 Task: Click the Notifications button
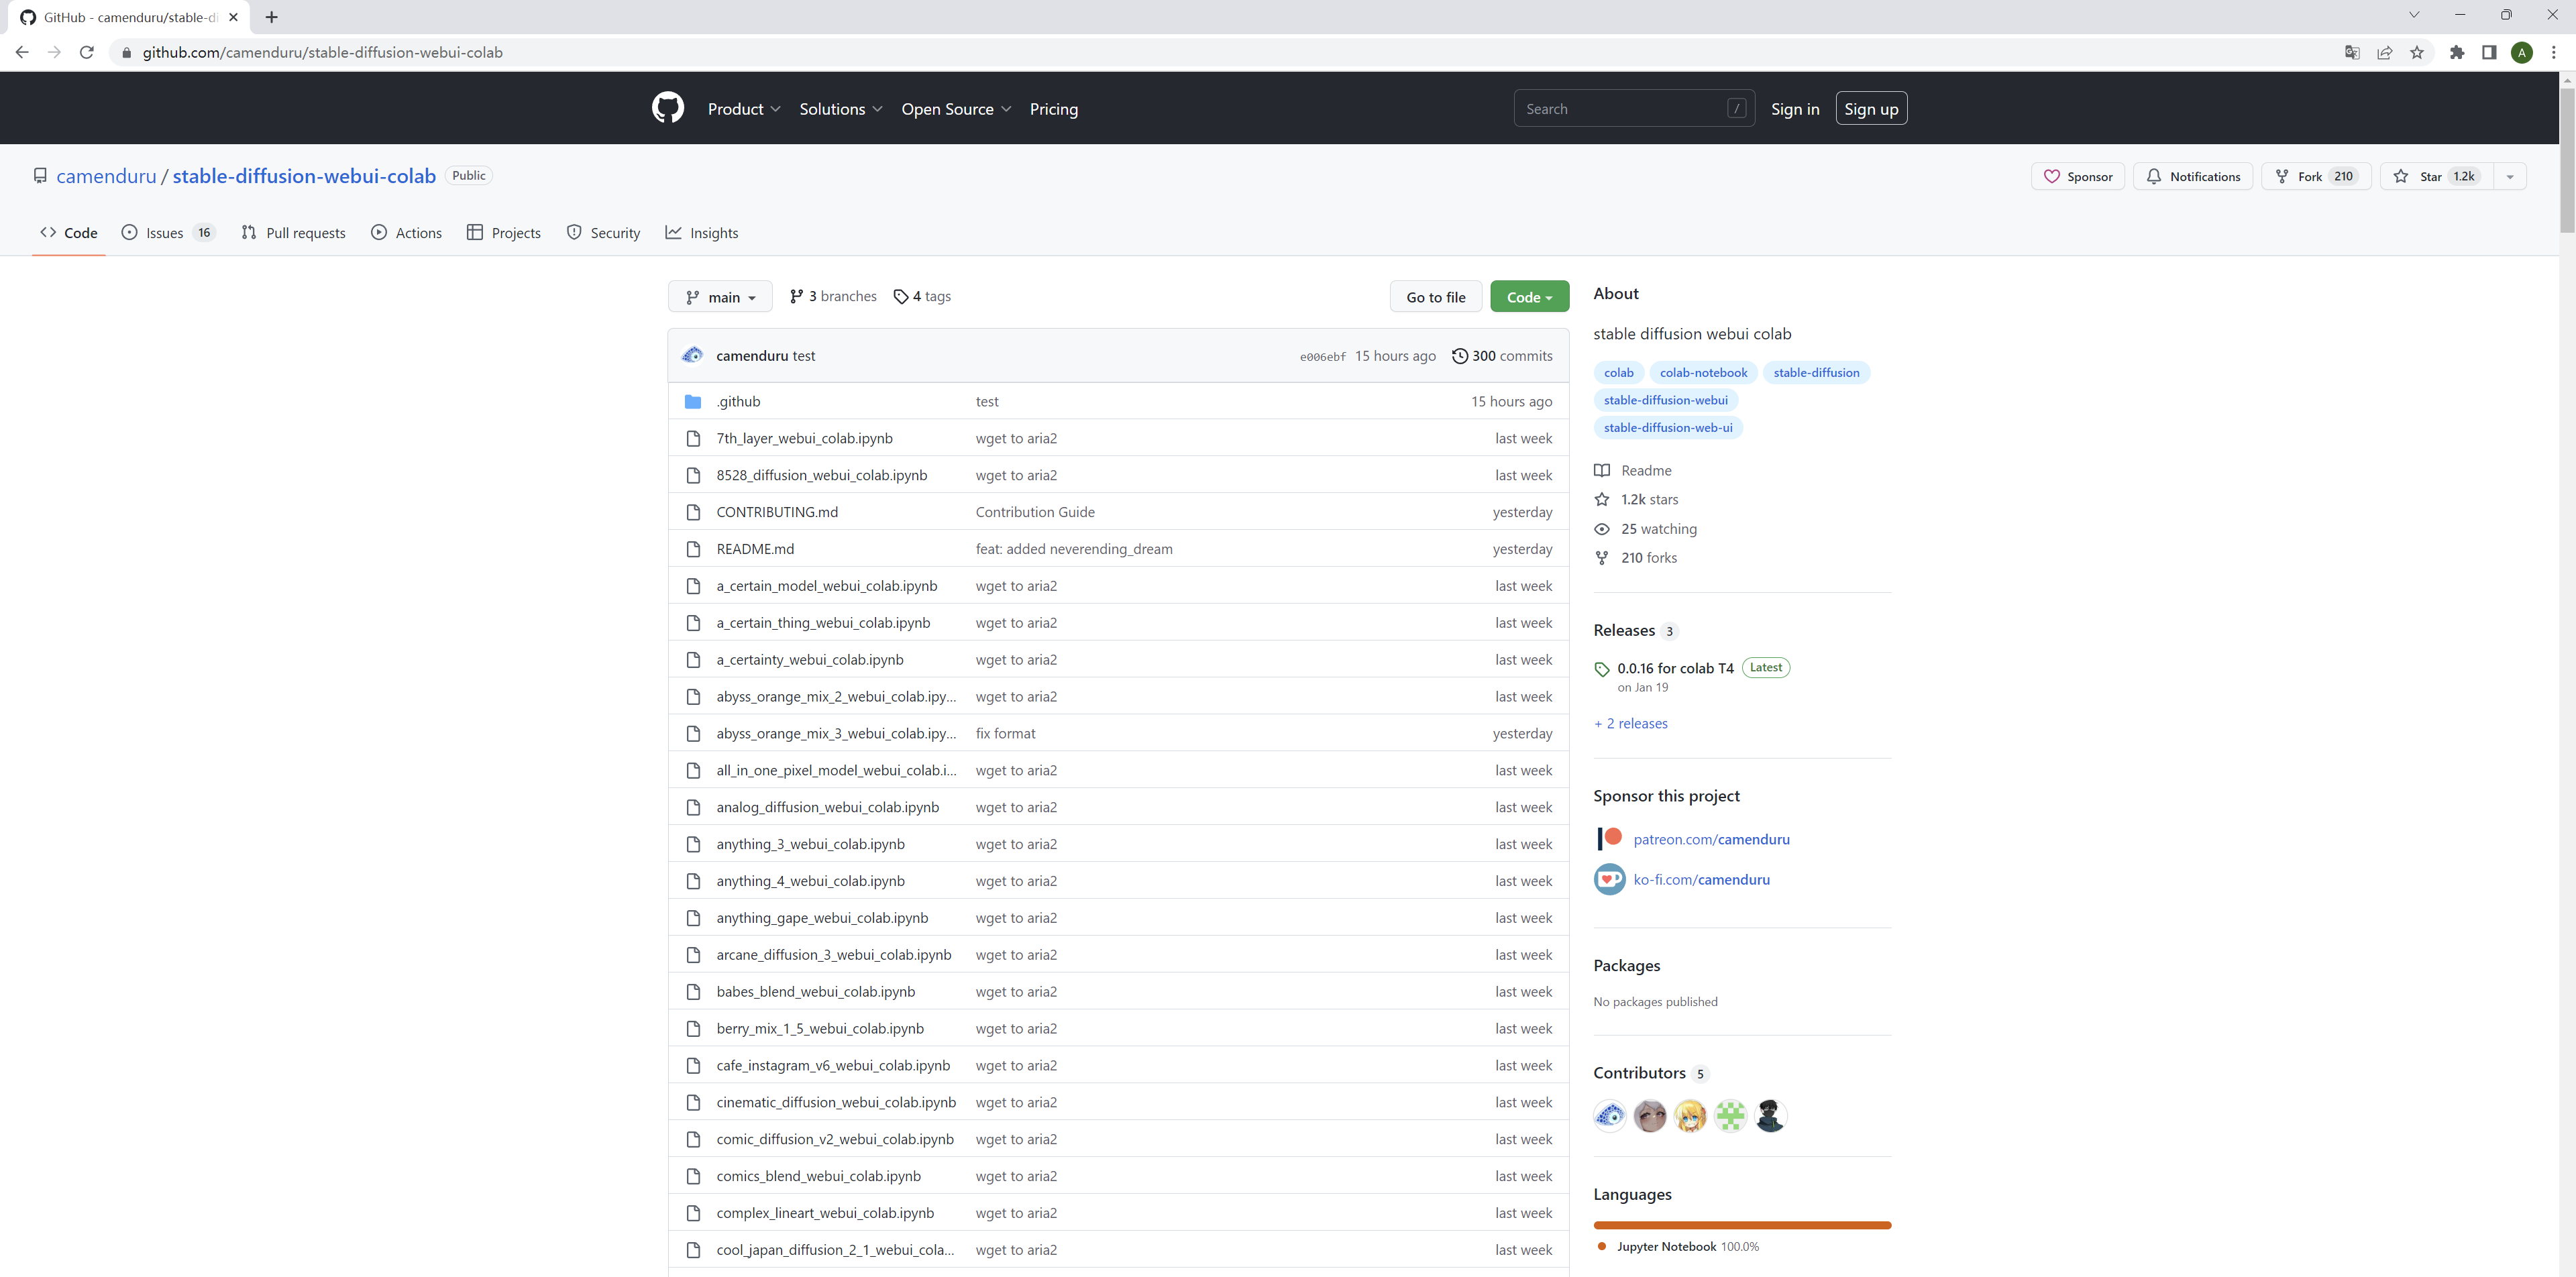coord(2192,176)
